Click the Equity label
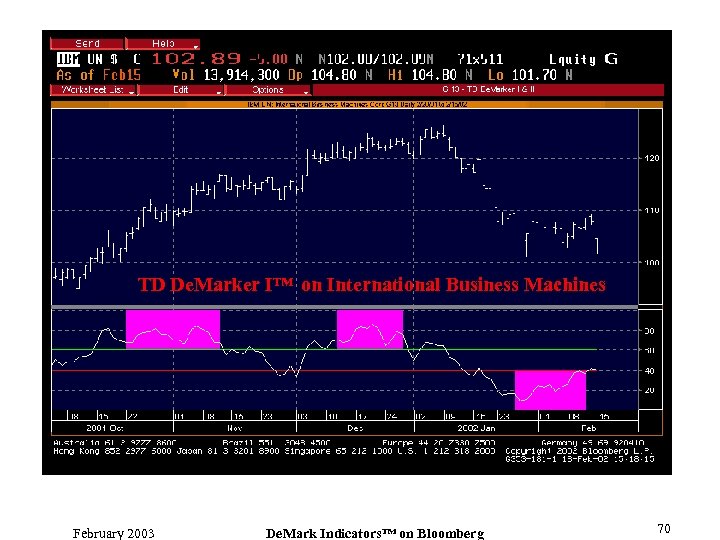Screen dimensions: 720x540 (x=572, y=59)
